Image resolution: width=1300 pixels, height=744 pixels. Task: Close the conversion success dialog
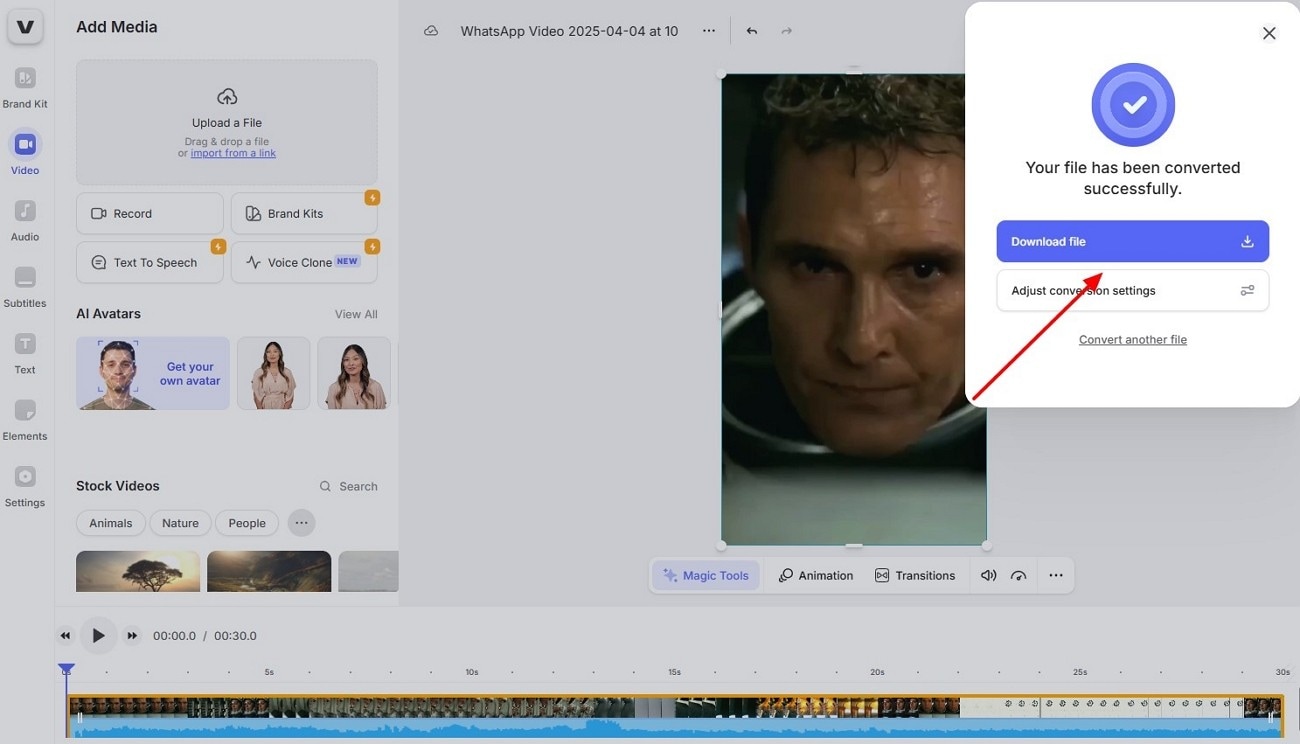1269,33
